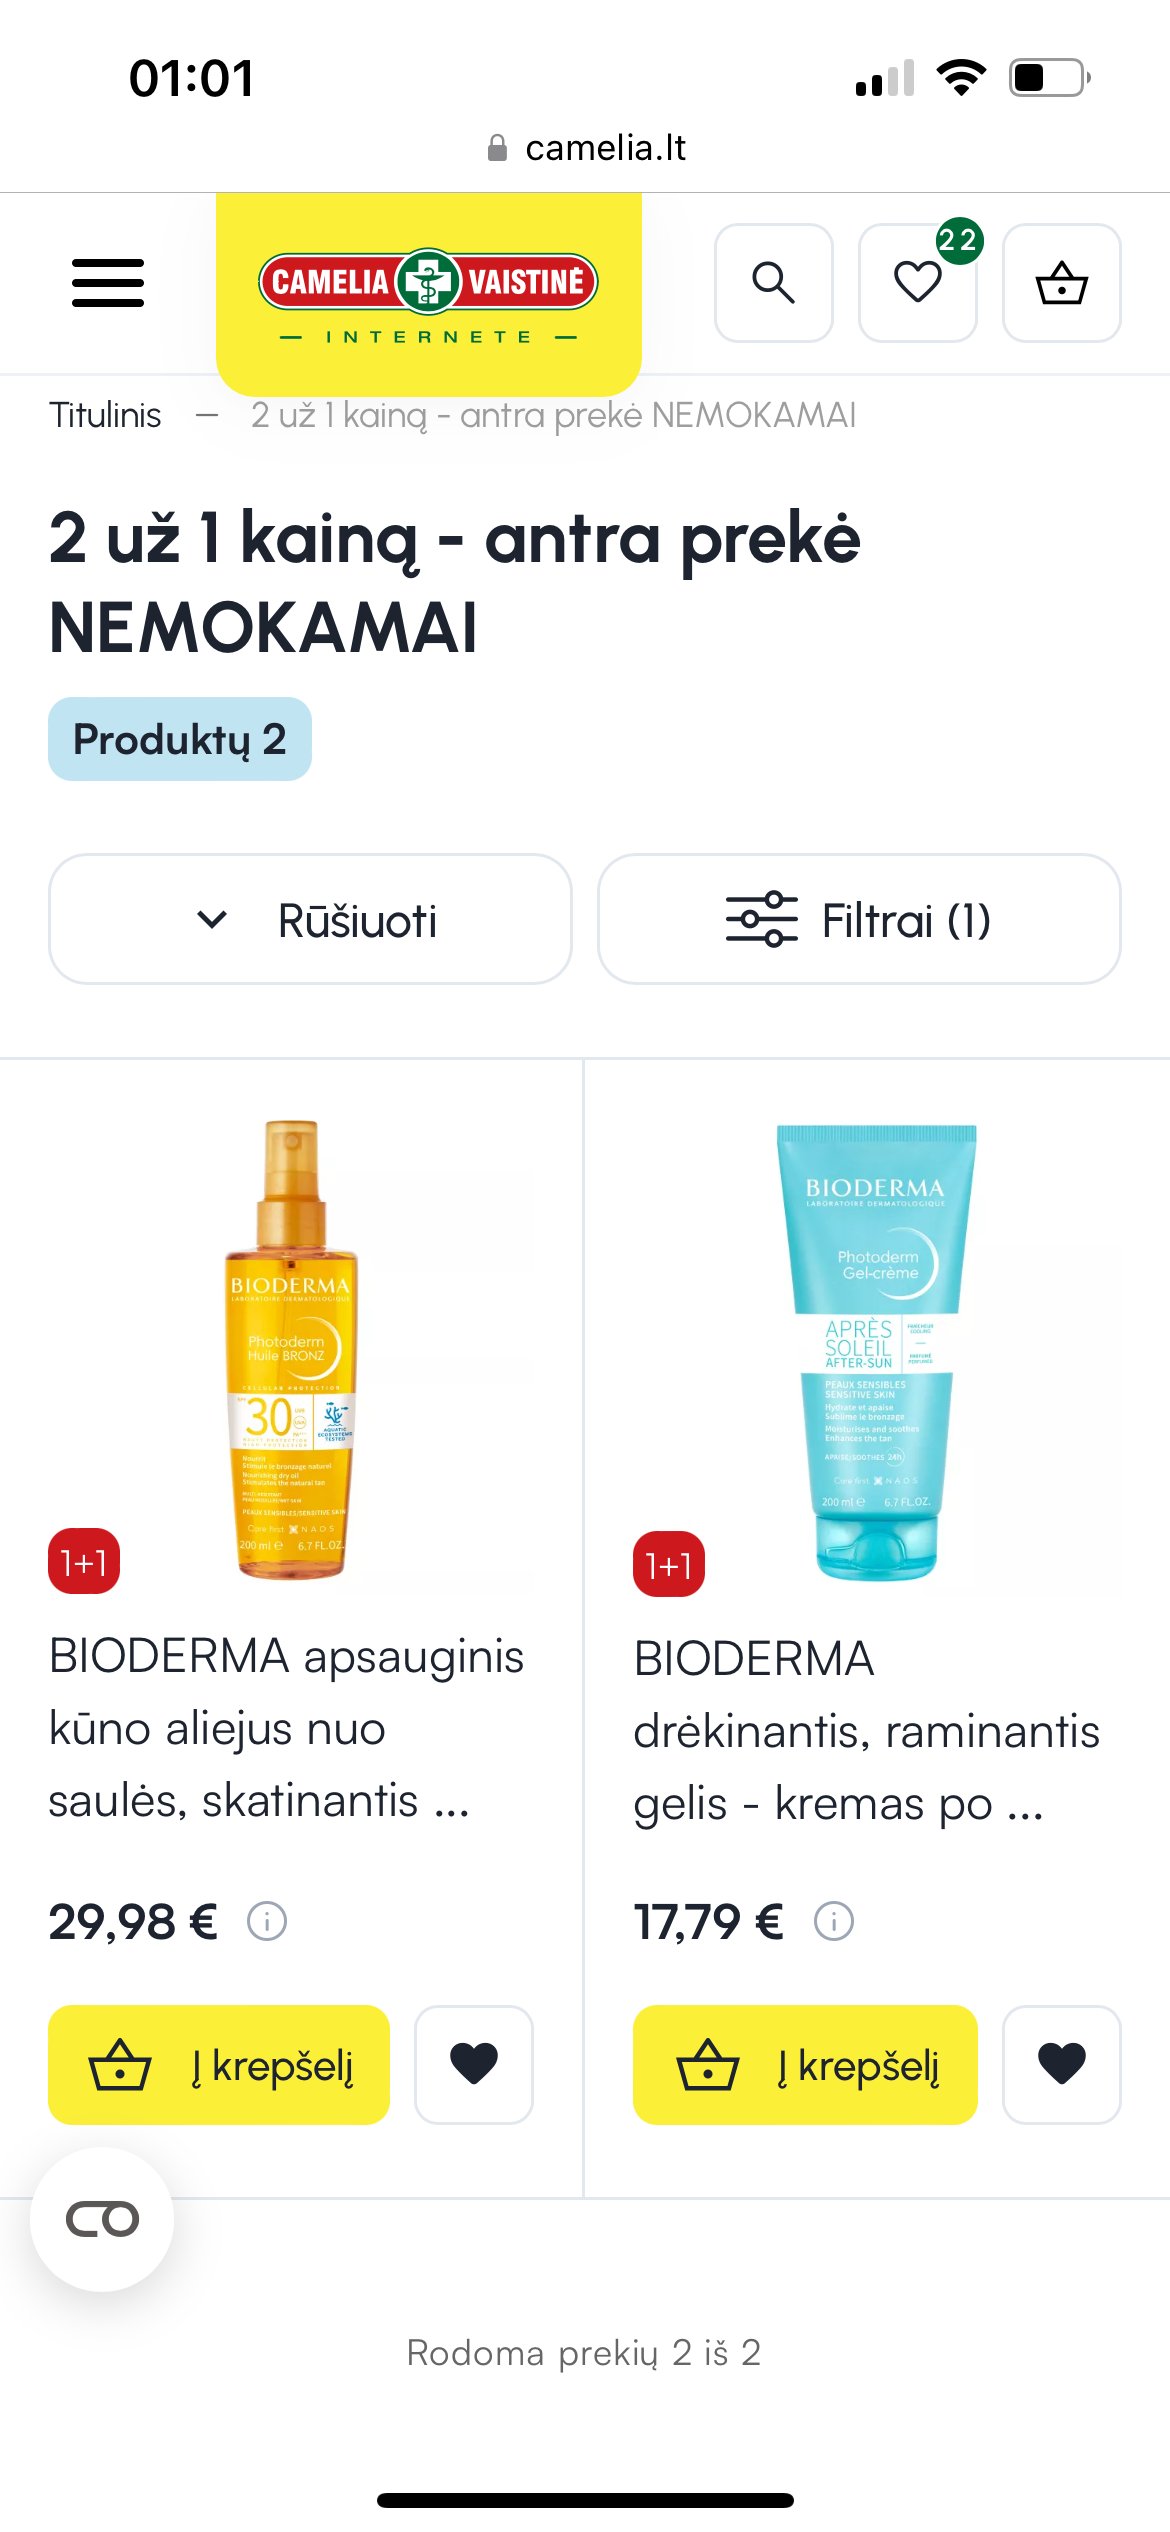Image resolution: width=1170 pixels, height=2532 pixels.
Task: Expand the Rūšiuoti sort dropdown
Action: [x=310, y=919]
